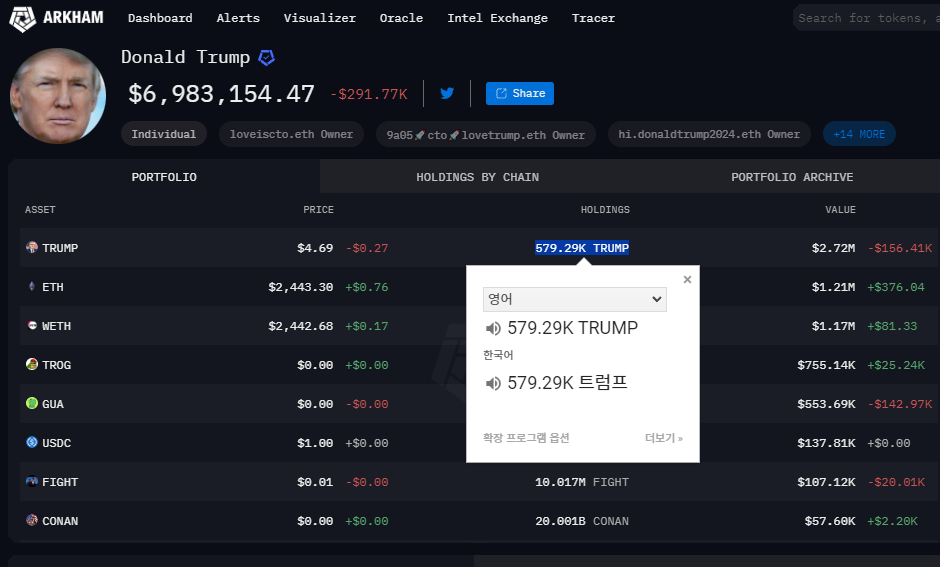This screenshot has width=940, height=567.
Task: Click the $755.14K TROG value
Action: (x=826, y=365)
